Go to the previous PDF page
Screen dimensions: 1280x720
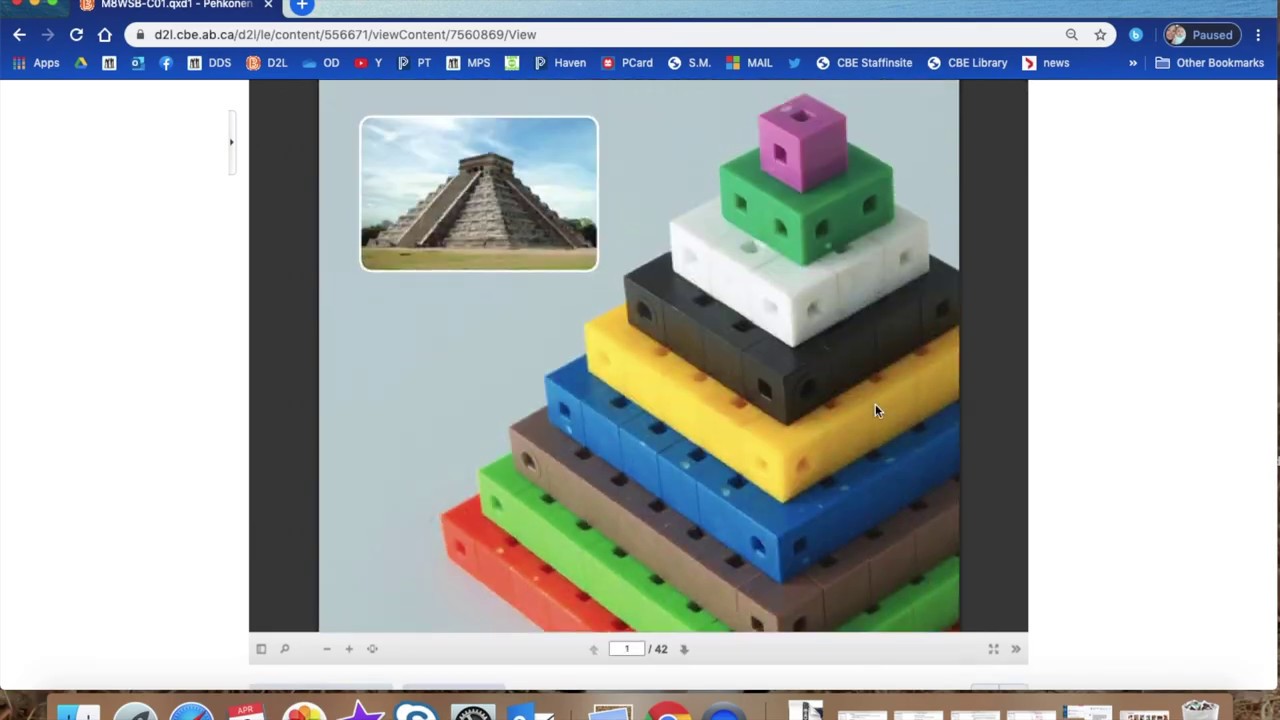coord(593,649)
